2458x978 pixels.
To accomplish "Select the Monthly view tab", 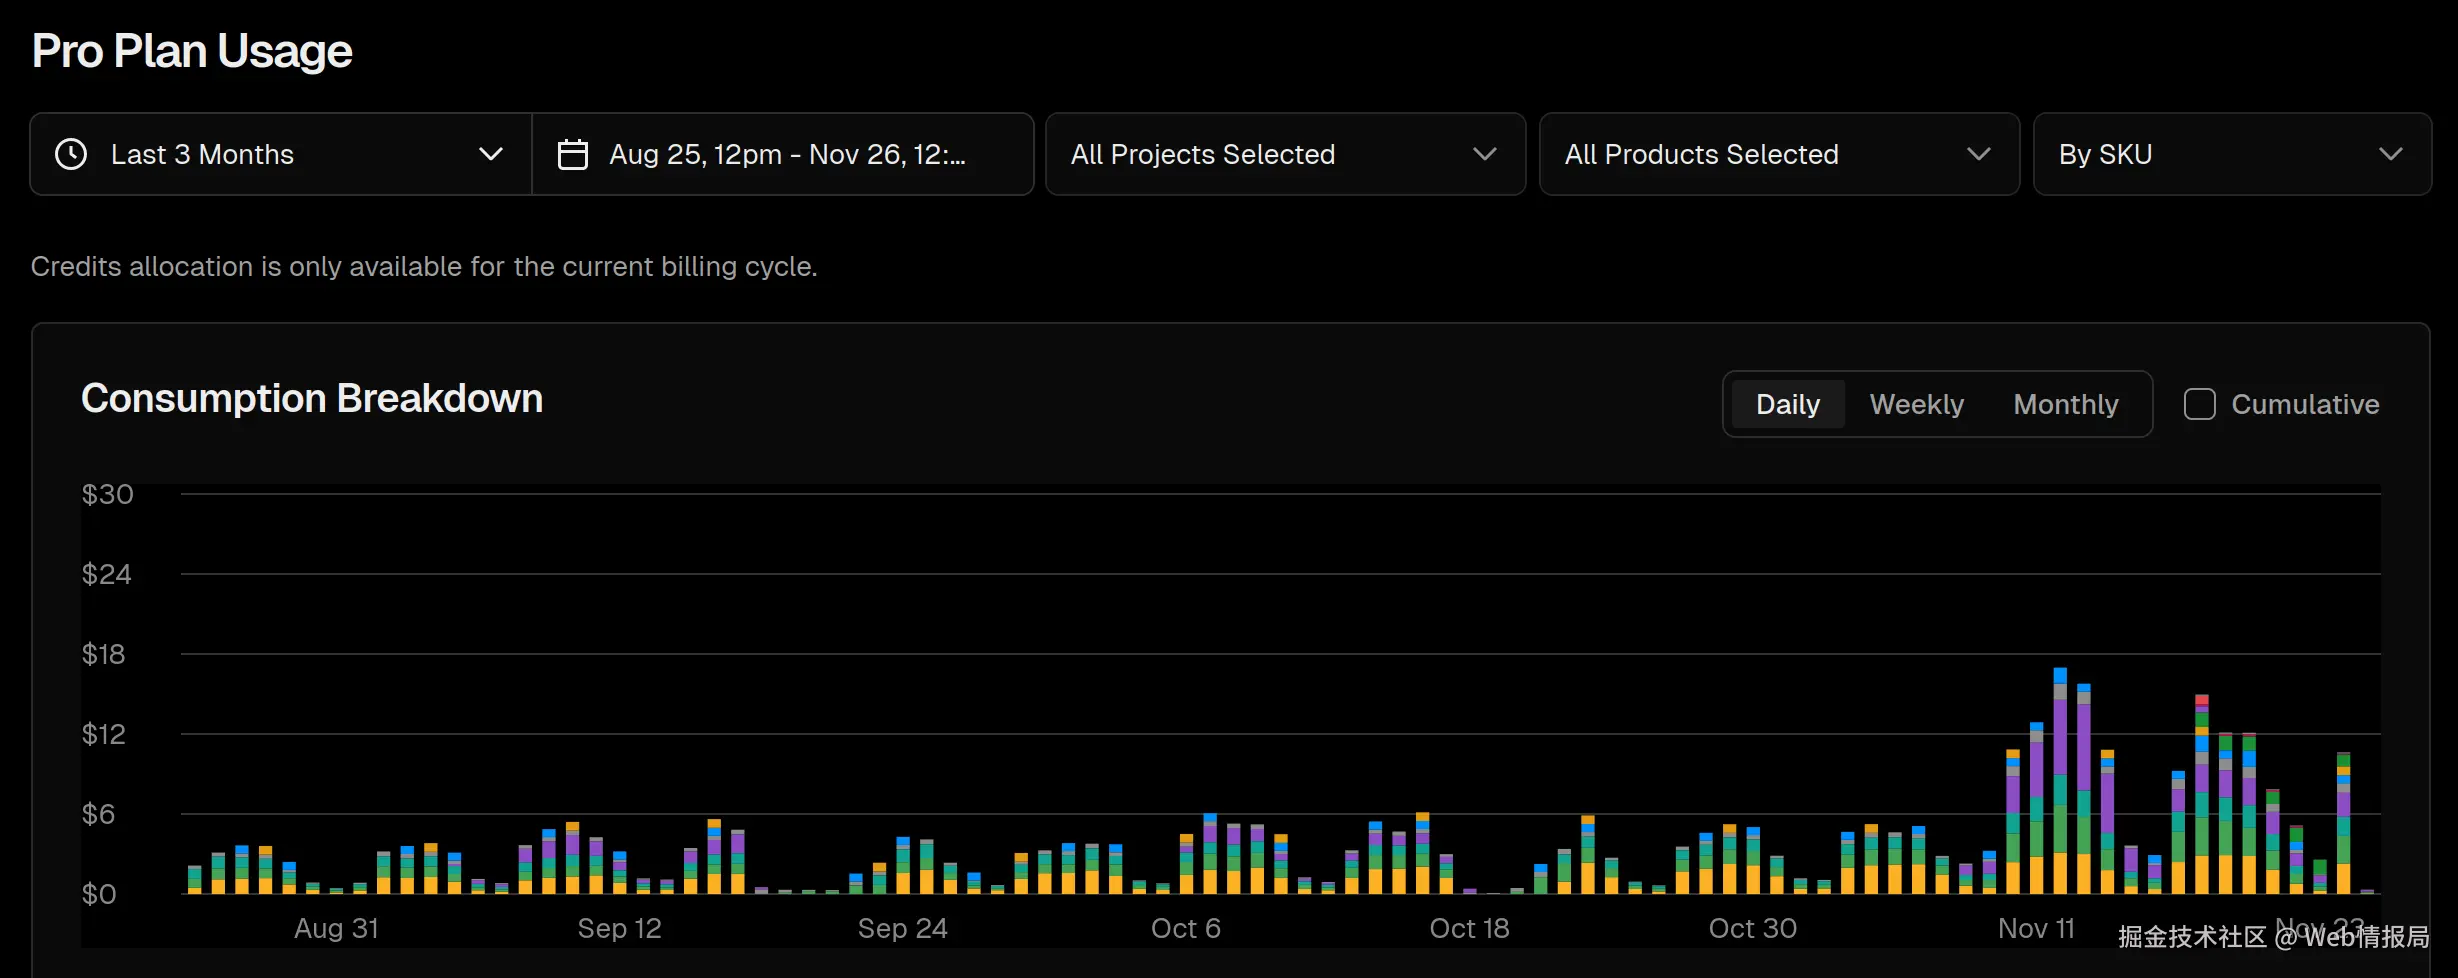I will pos(2065,404).
